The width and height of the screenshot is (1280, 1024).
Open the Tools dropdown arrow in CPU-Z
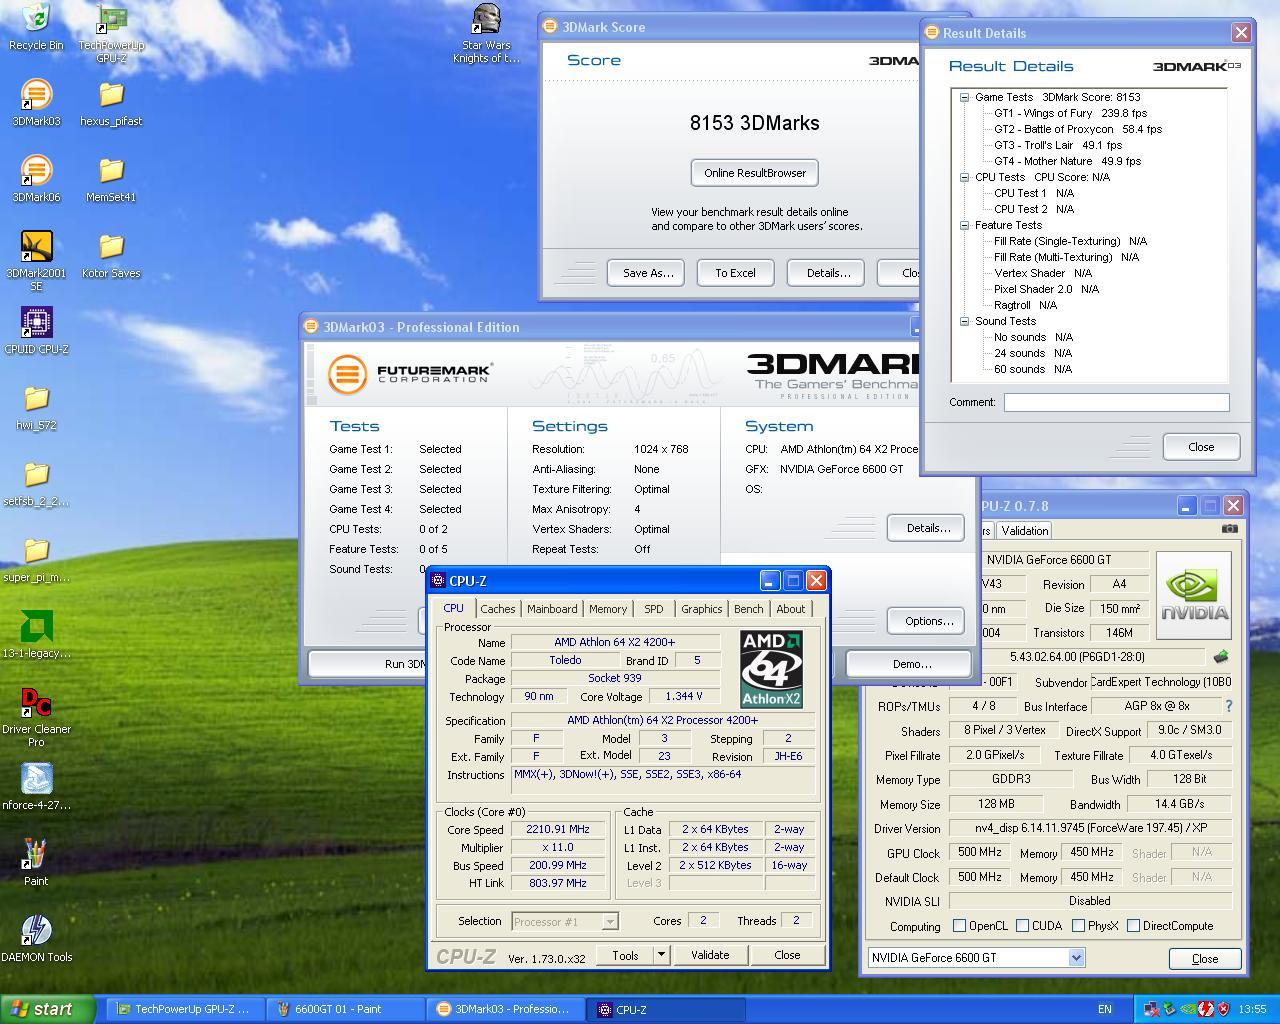click(661, 955)
